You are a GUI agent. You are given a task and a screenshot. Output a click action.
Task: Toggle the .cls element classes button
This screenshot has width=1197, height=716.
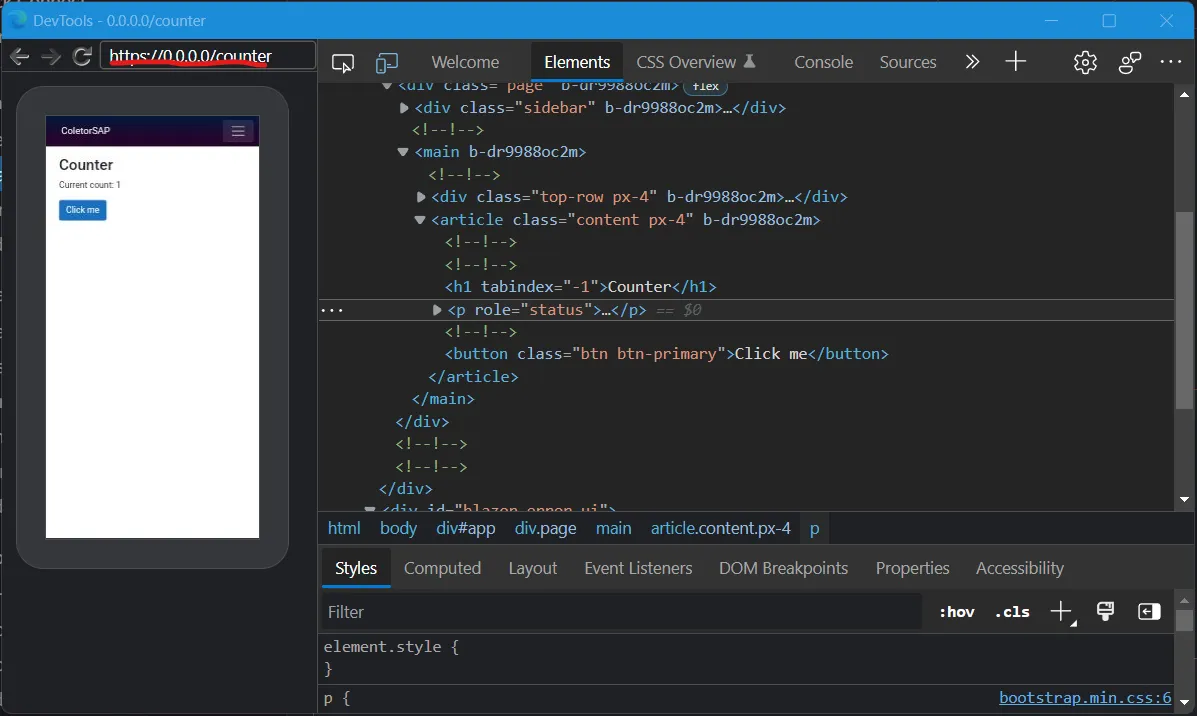pyautogui.click(x=1012, y=612)
